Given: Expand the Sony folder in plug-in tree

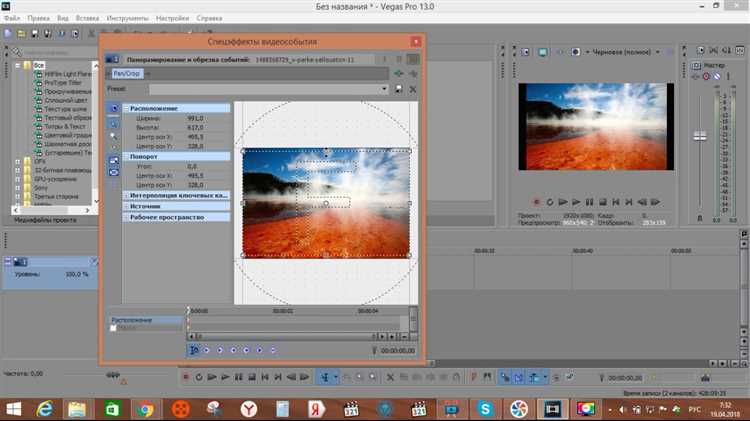Looking at the screenshot, I should [x=18, y=188].
